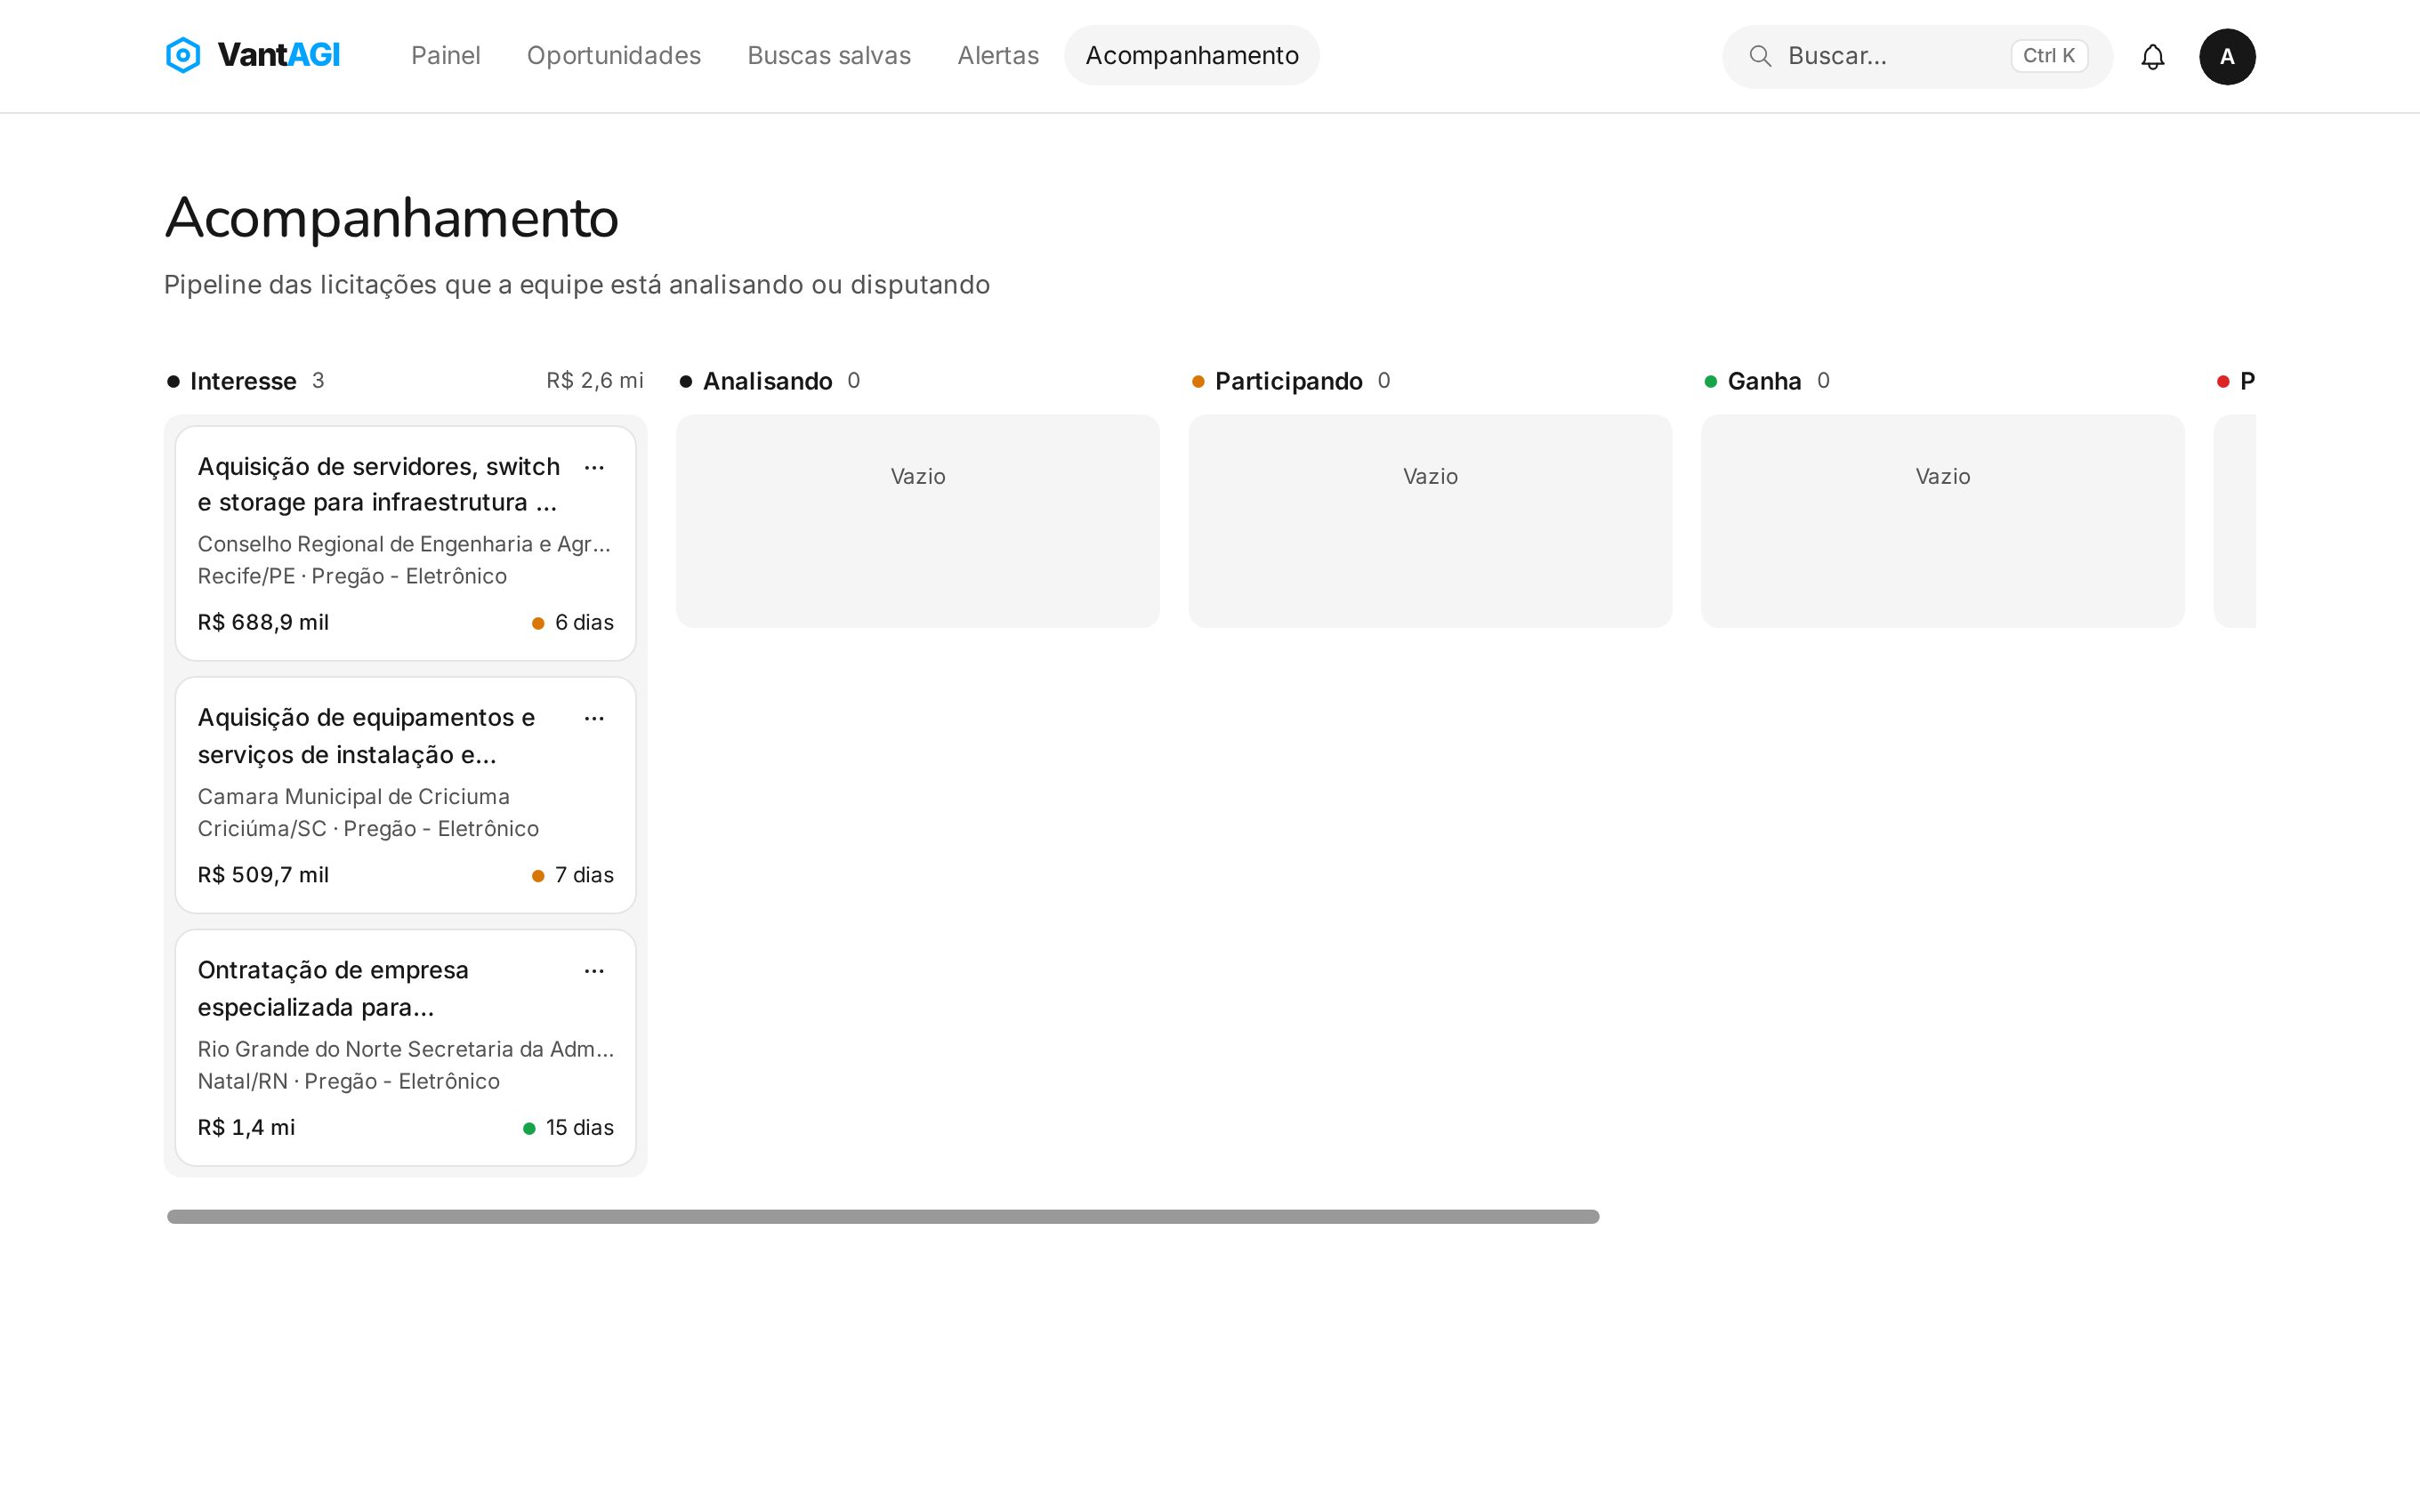Click Rio Grande do Norte Secretaria text

(x=406, y=1049)
